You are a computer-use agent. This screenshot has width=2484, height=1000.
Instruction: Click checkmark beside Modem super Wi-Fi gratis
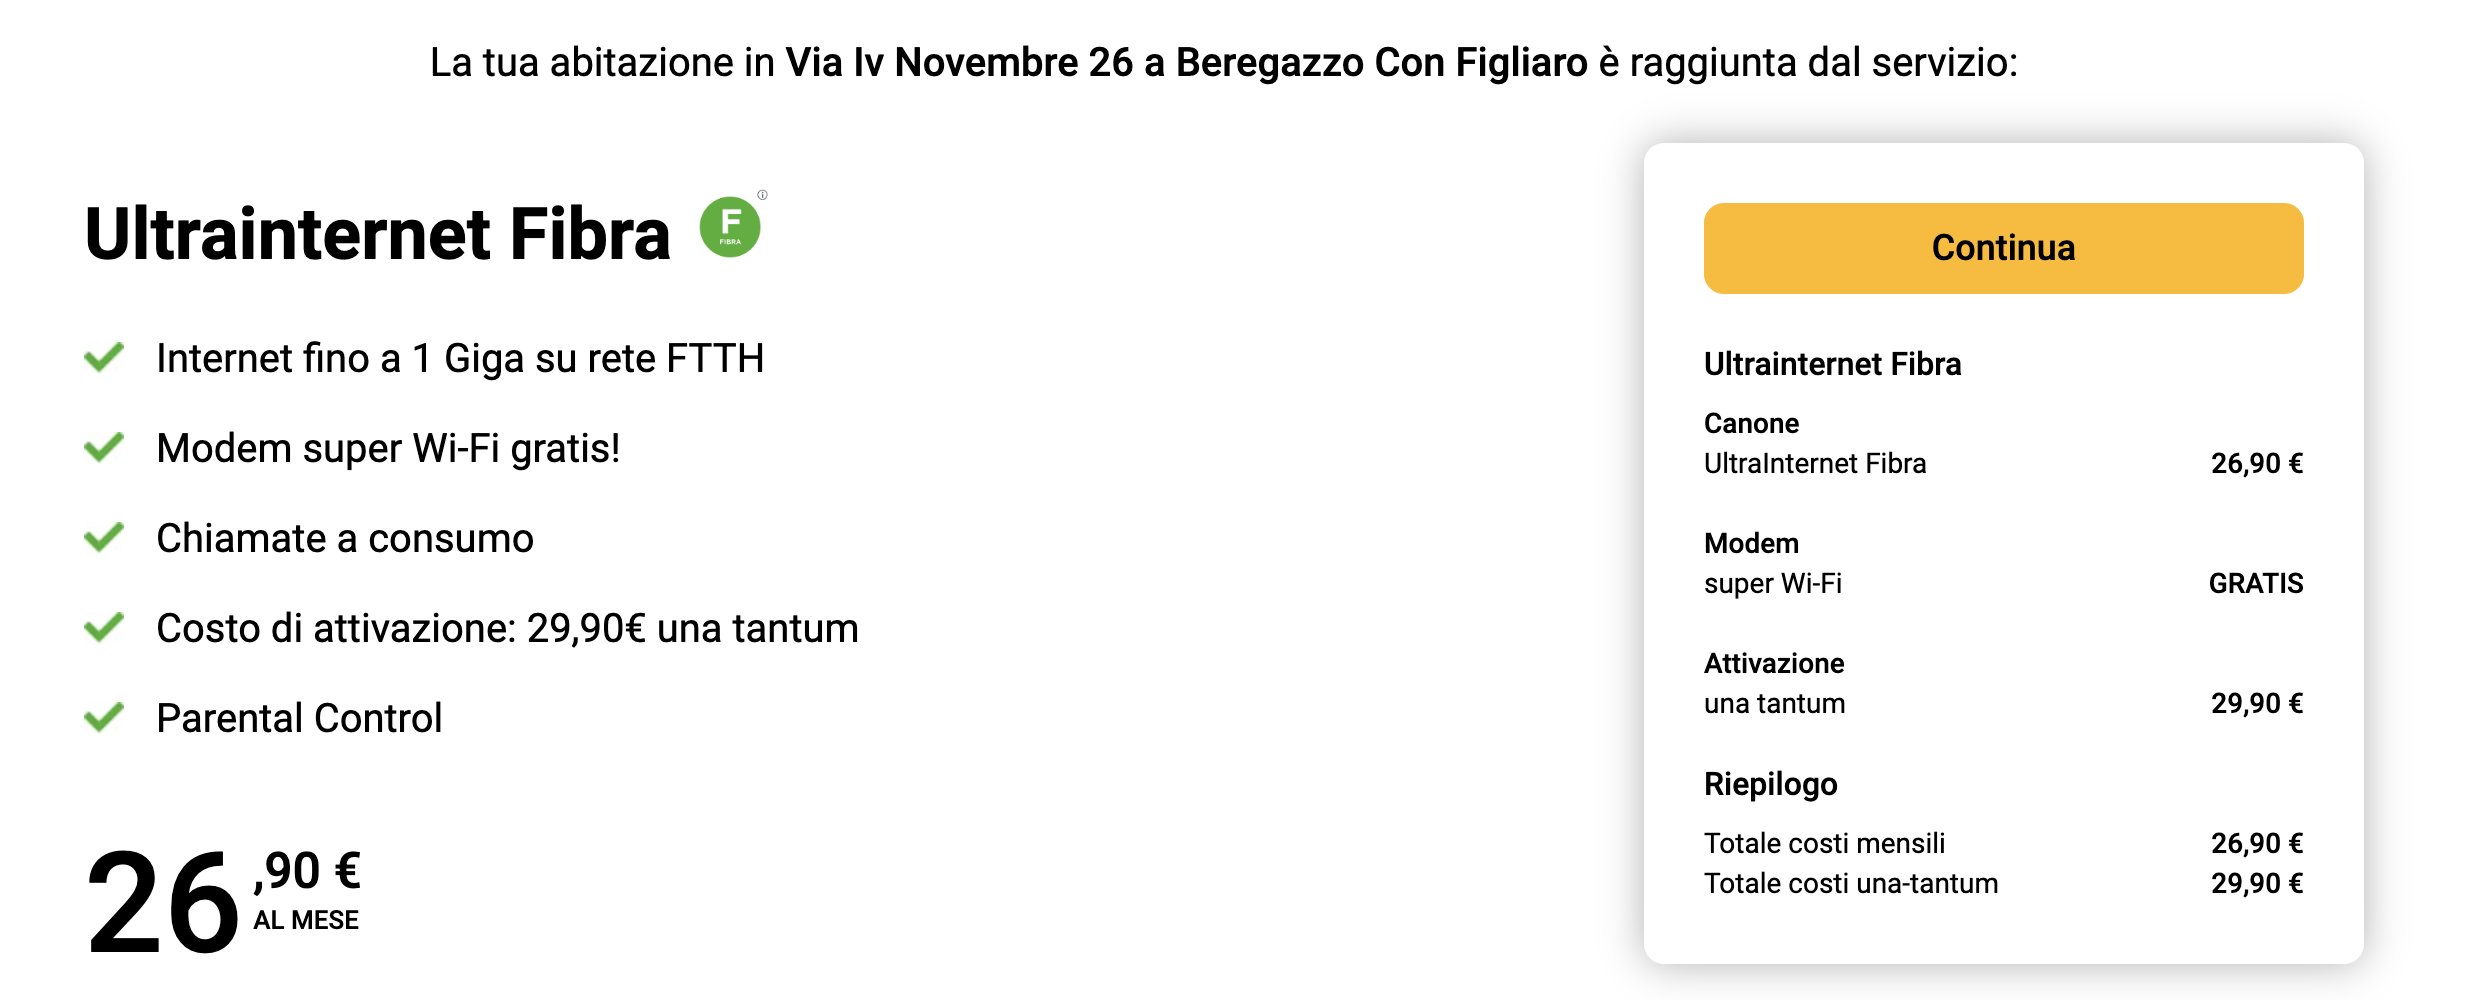(104, 447)
